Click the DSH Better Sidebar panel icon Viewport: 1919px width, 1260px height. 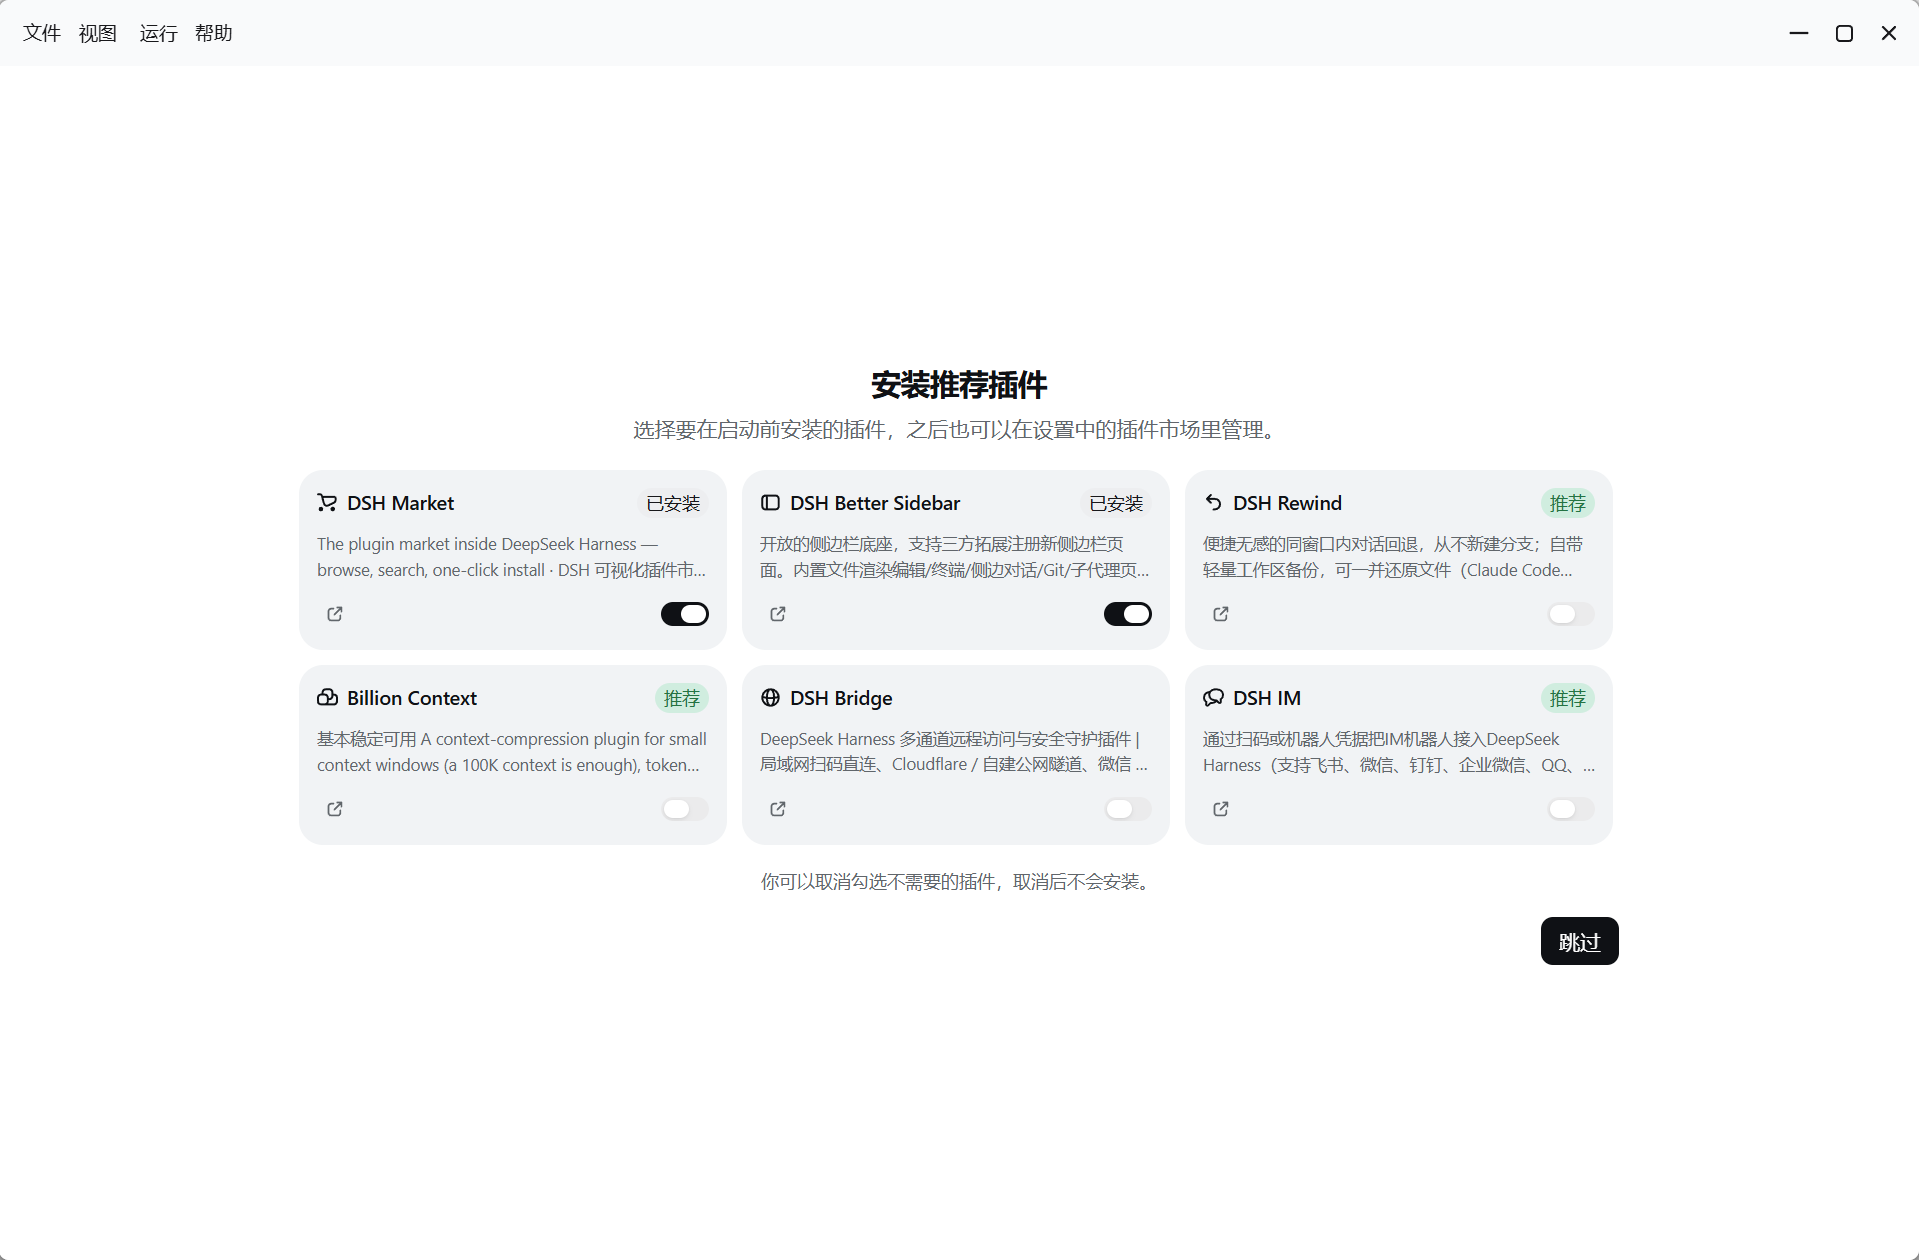click(x=770, y=503)
